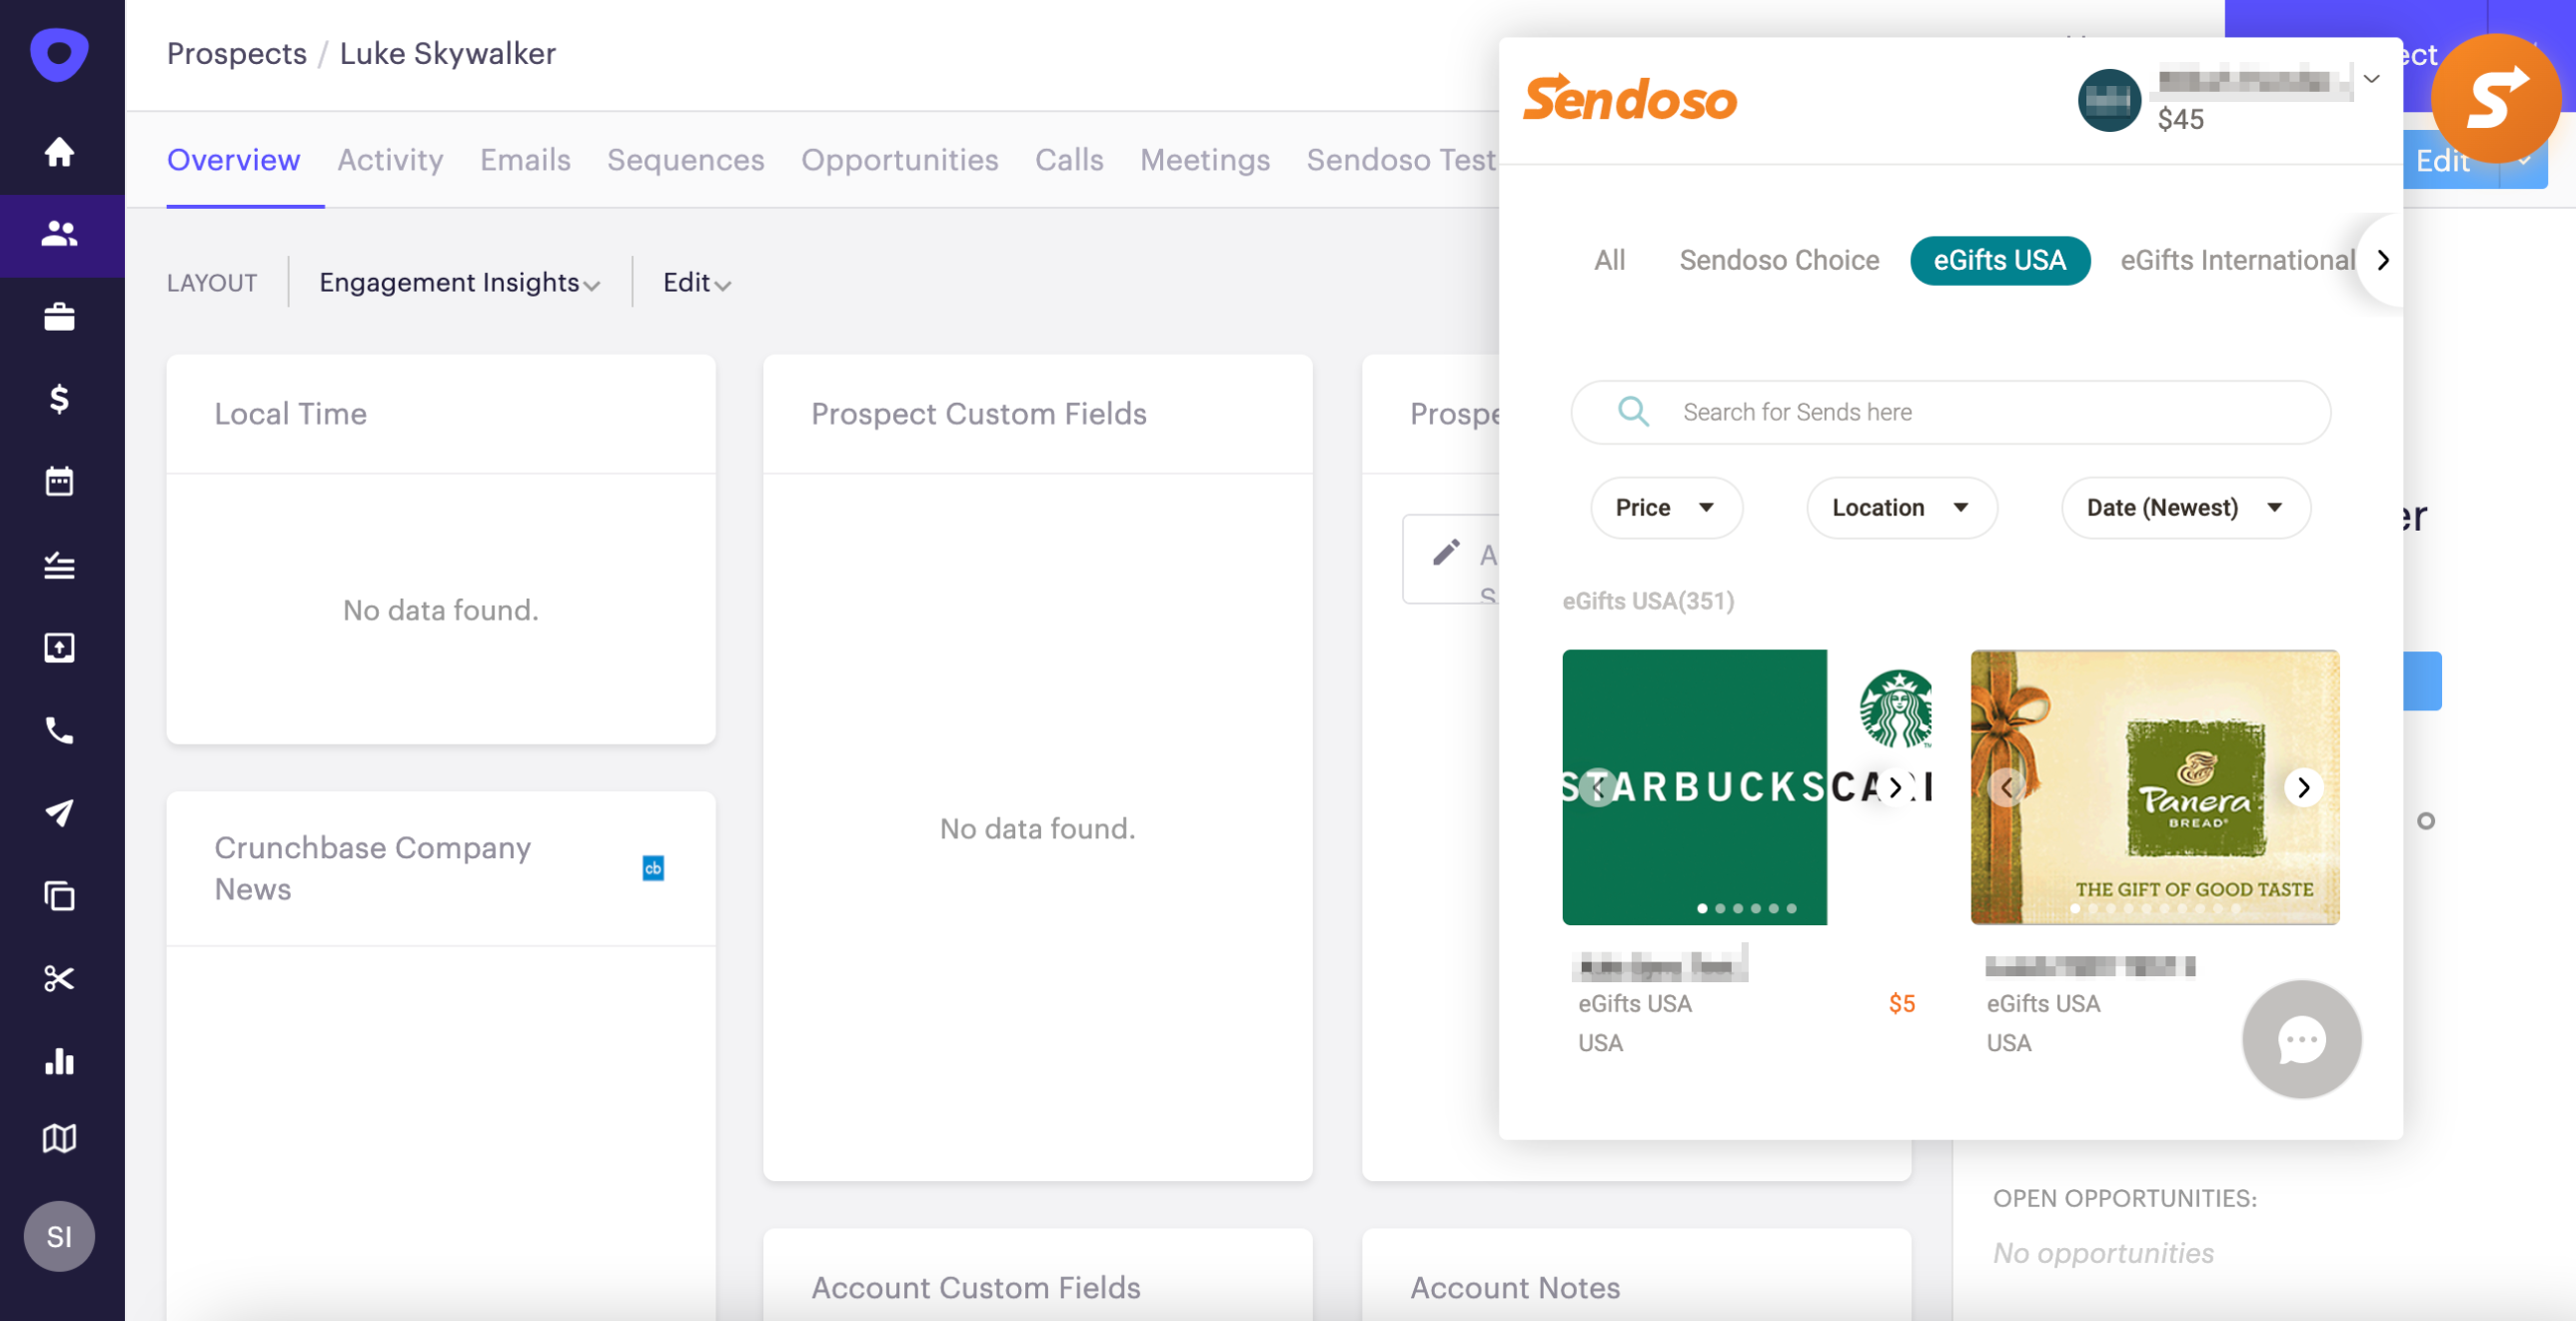Switch to the Opportunities tab
Screen dimensions: 2576x1321
point(899,160)
